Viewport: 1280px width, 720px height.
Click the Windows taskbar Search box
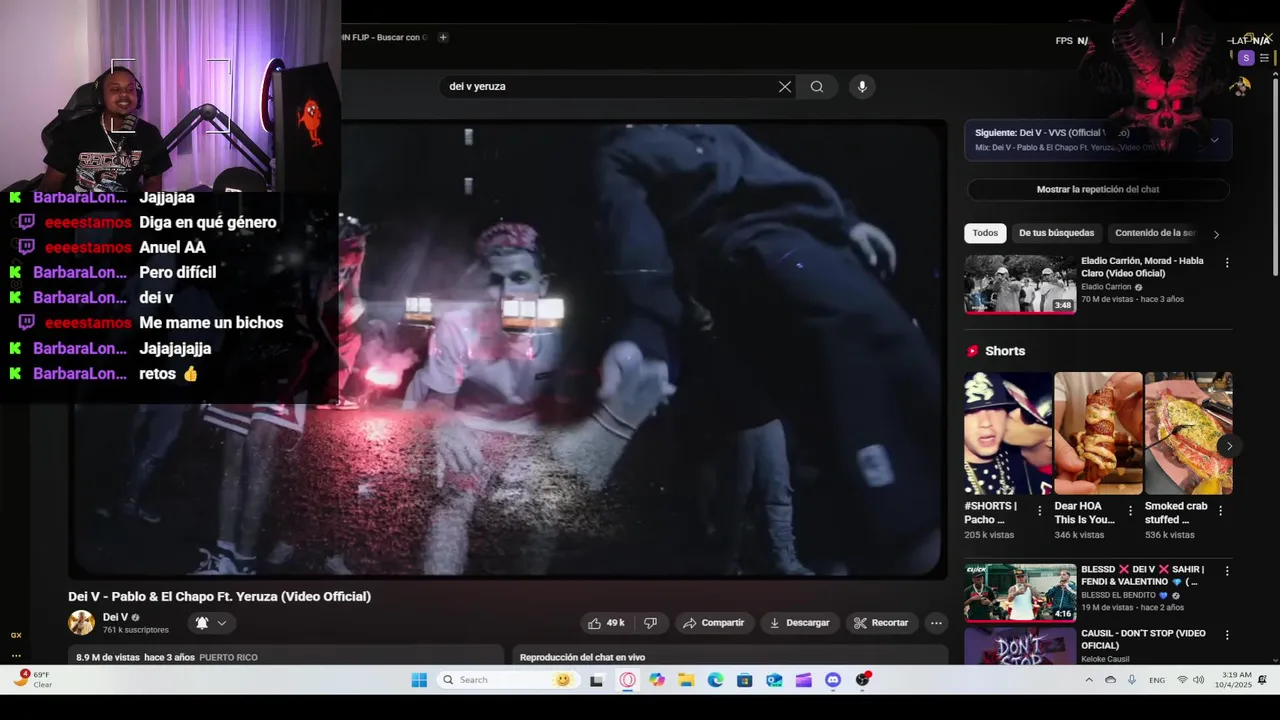click(x=506, y=680)
